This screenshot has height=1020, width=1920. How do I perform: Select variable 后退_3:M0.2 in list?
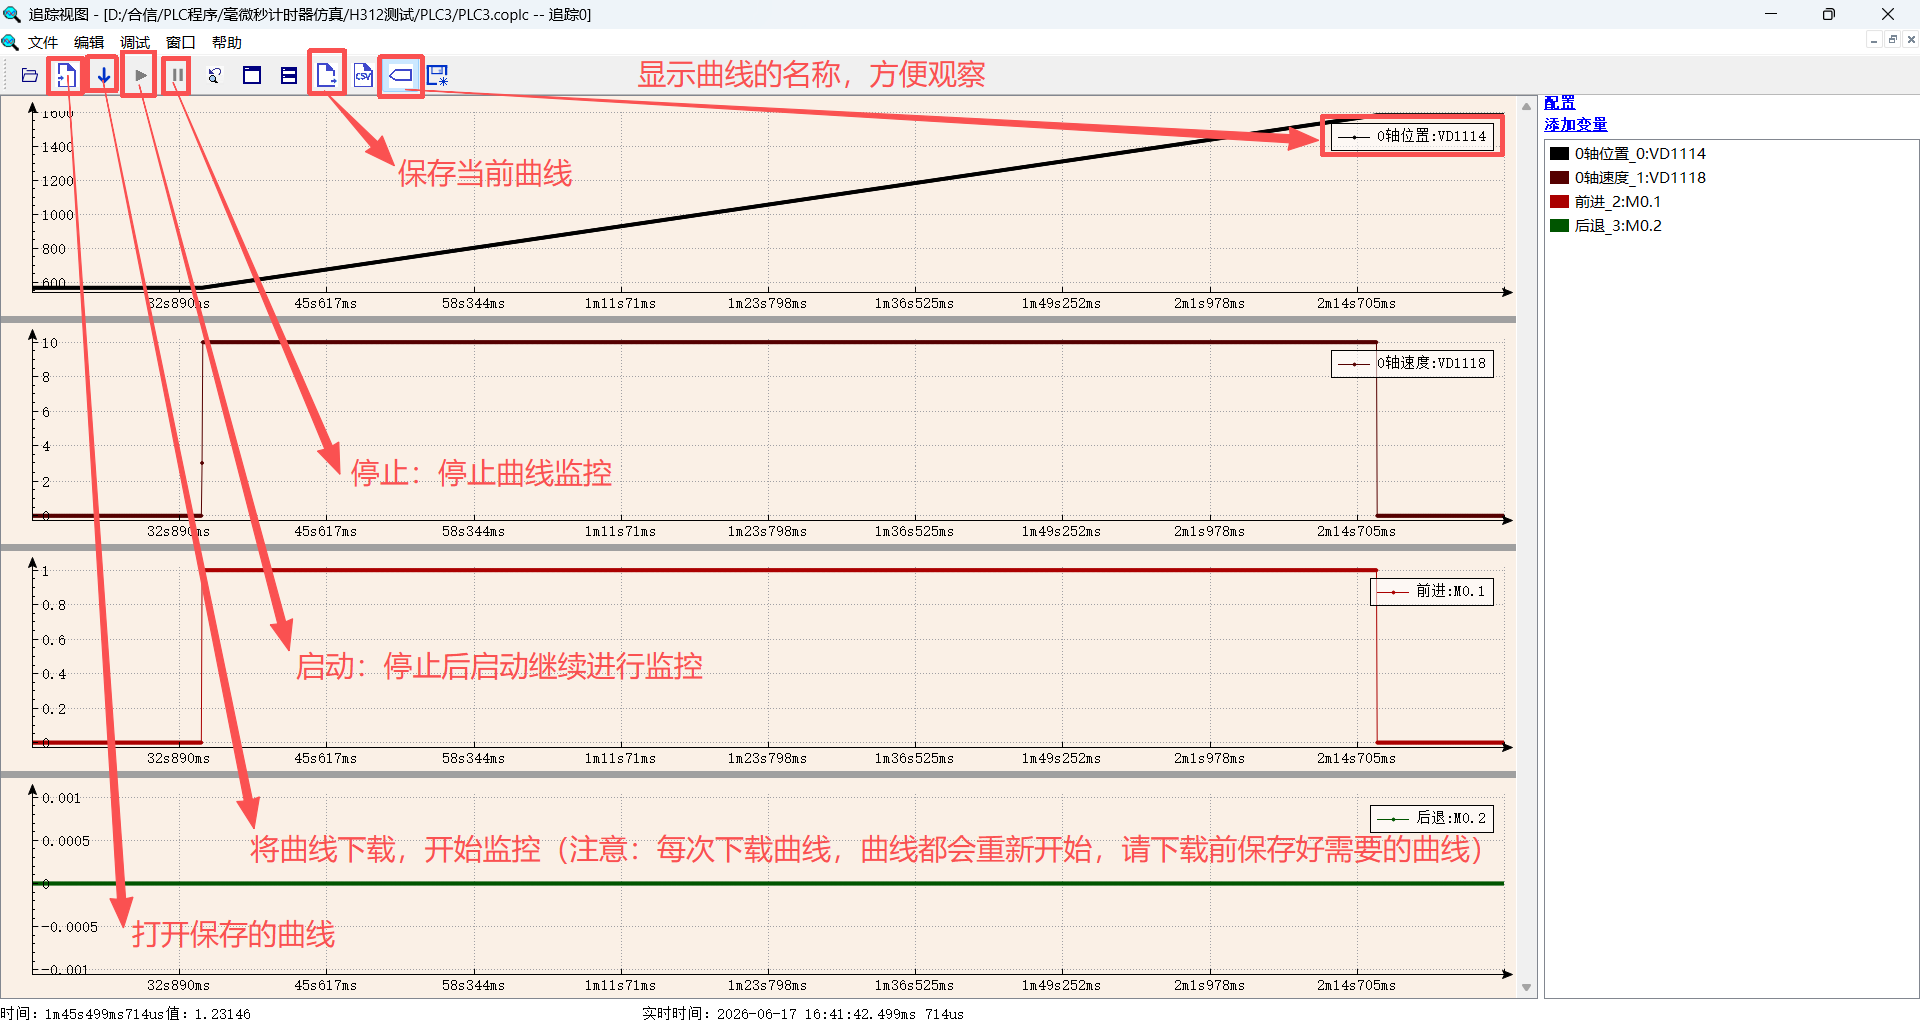1618,225
